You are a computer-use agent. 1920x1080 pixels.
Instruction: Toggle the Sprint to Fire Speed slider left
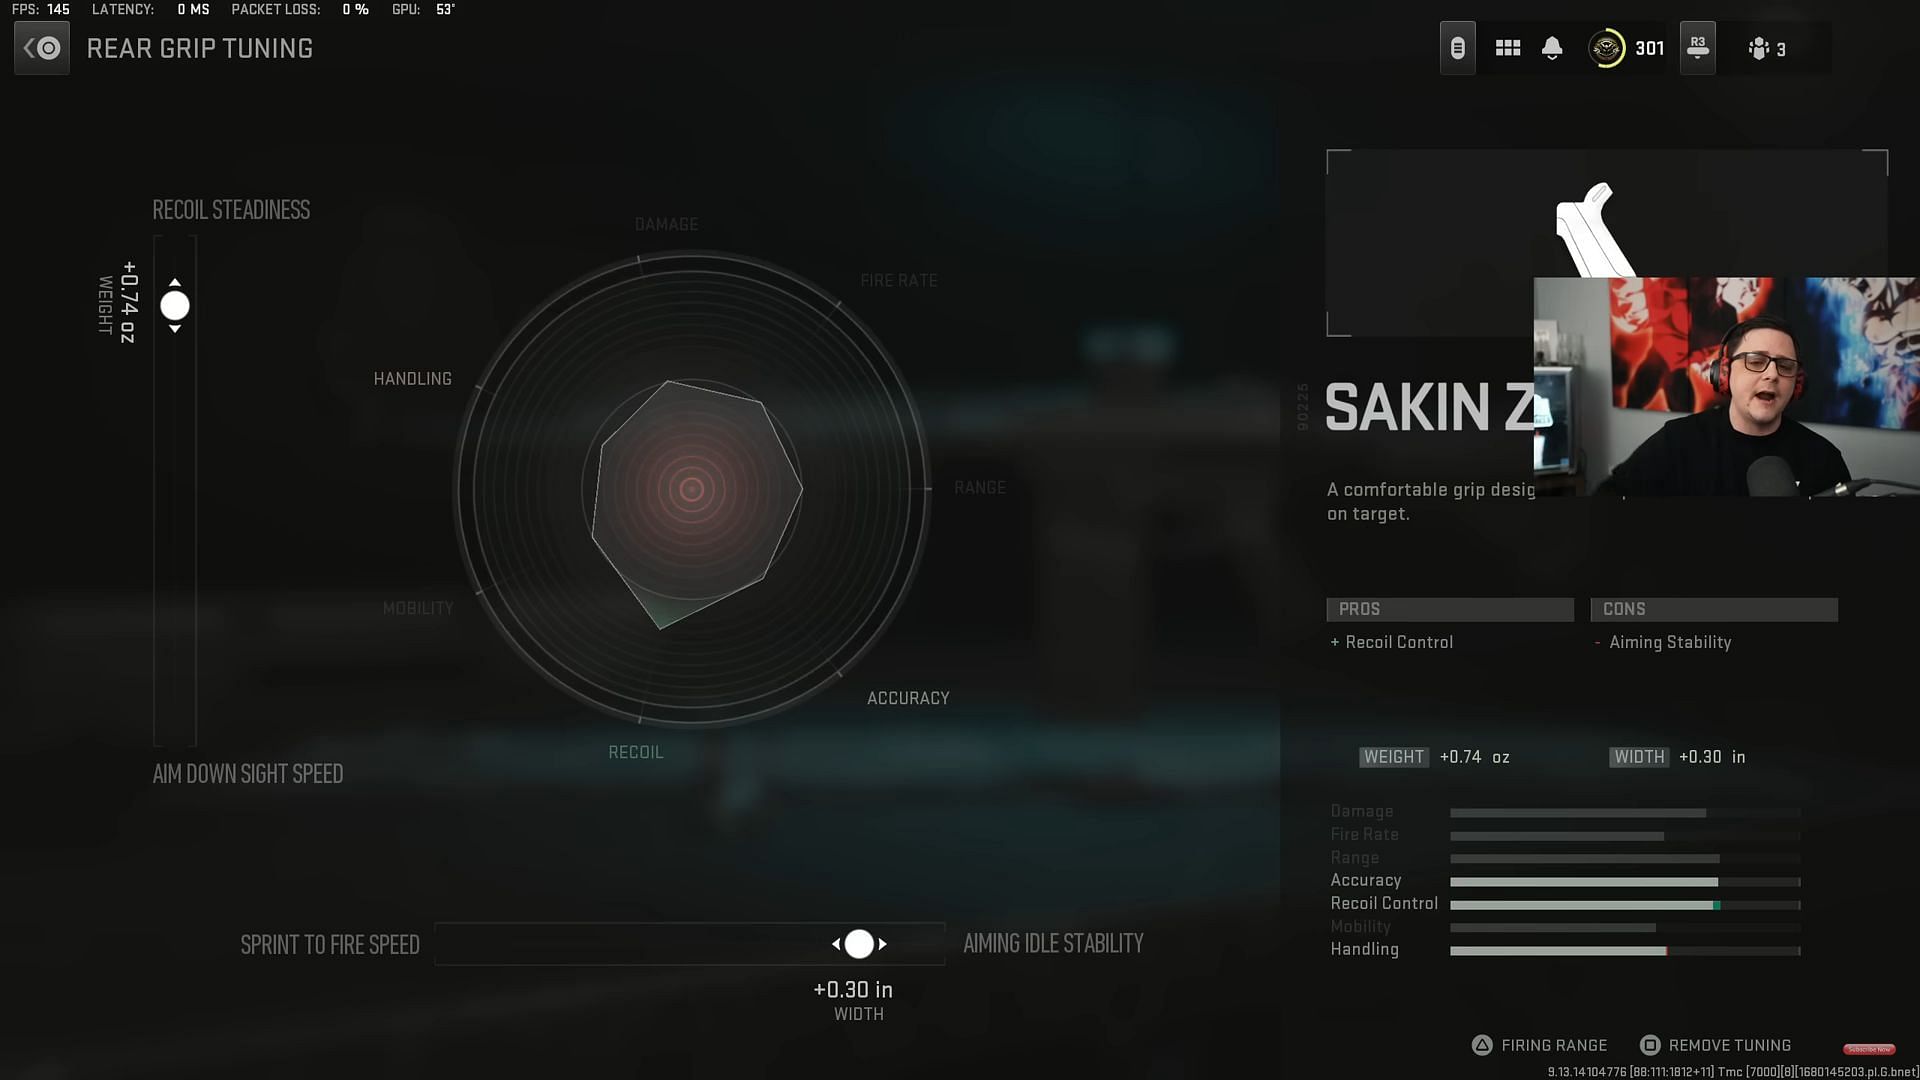tap(837, 945)
